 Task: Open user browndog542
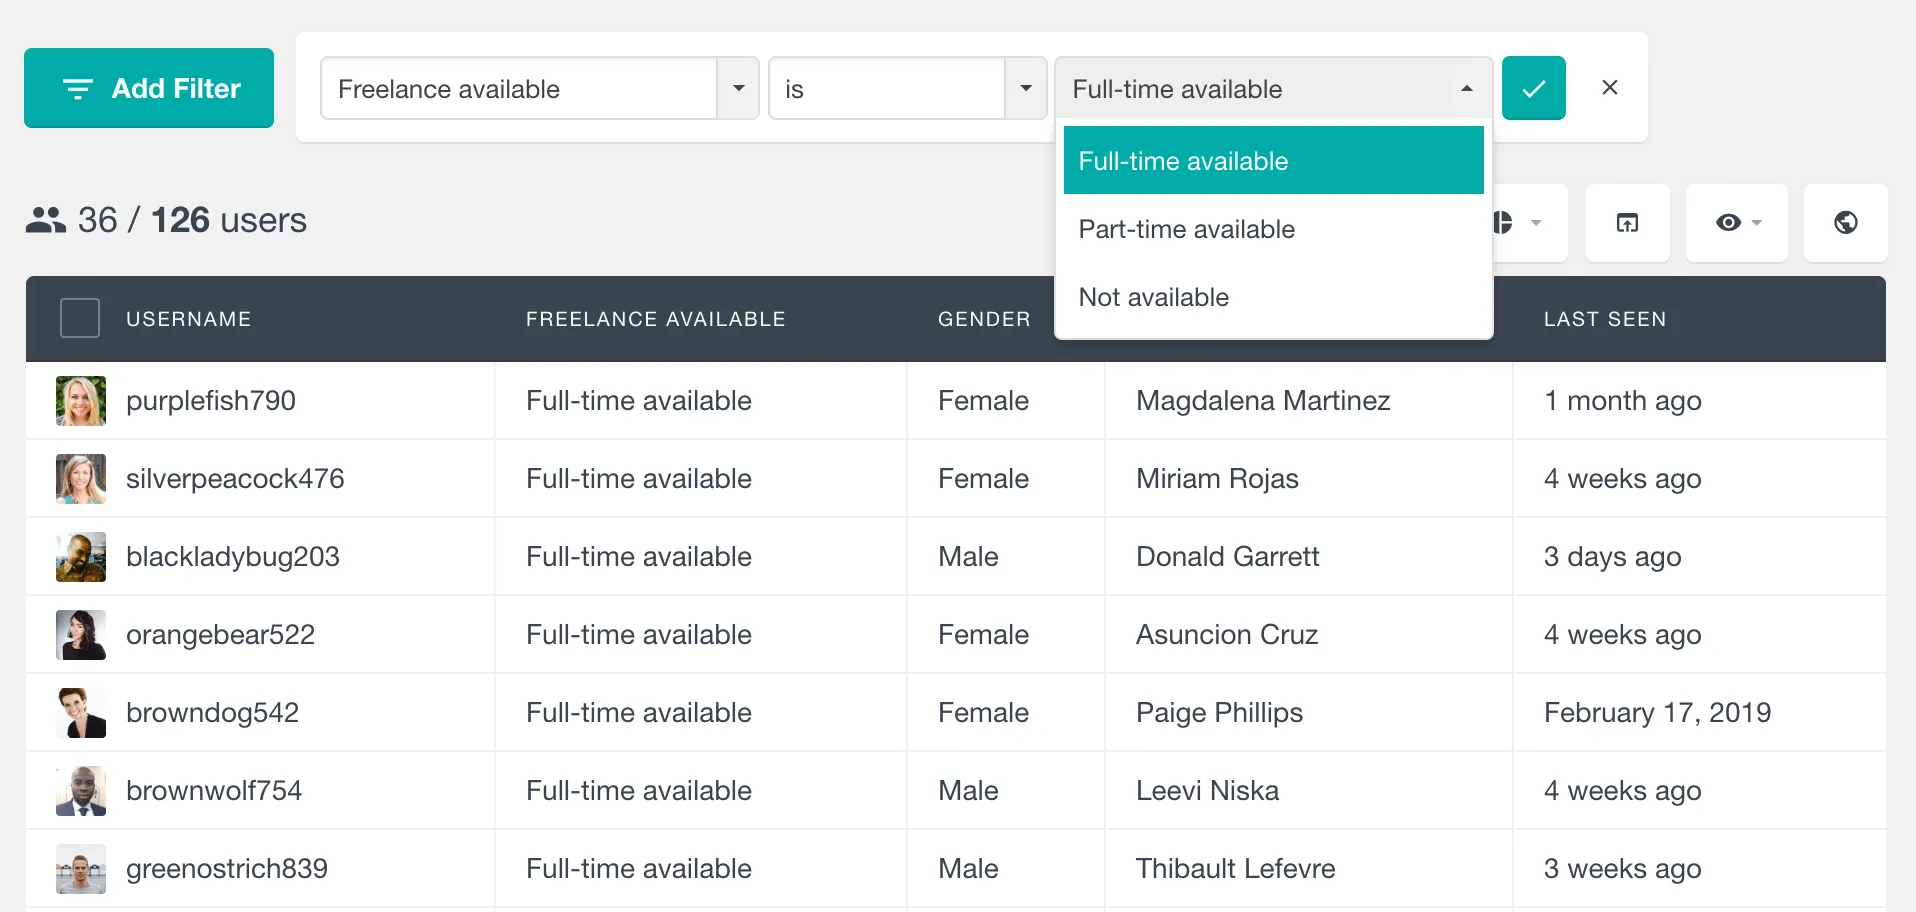(212, 713)
